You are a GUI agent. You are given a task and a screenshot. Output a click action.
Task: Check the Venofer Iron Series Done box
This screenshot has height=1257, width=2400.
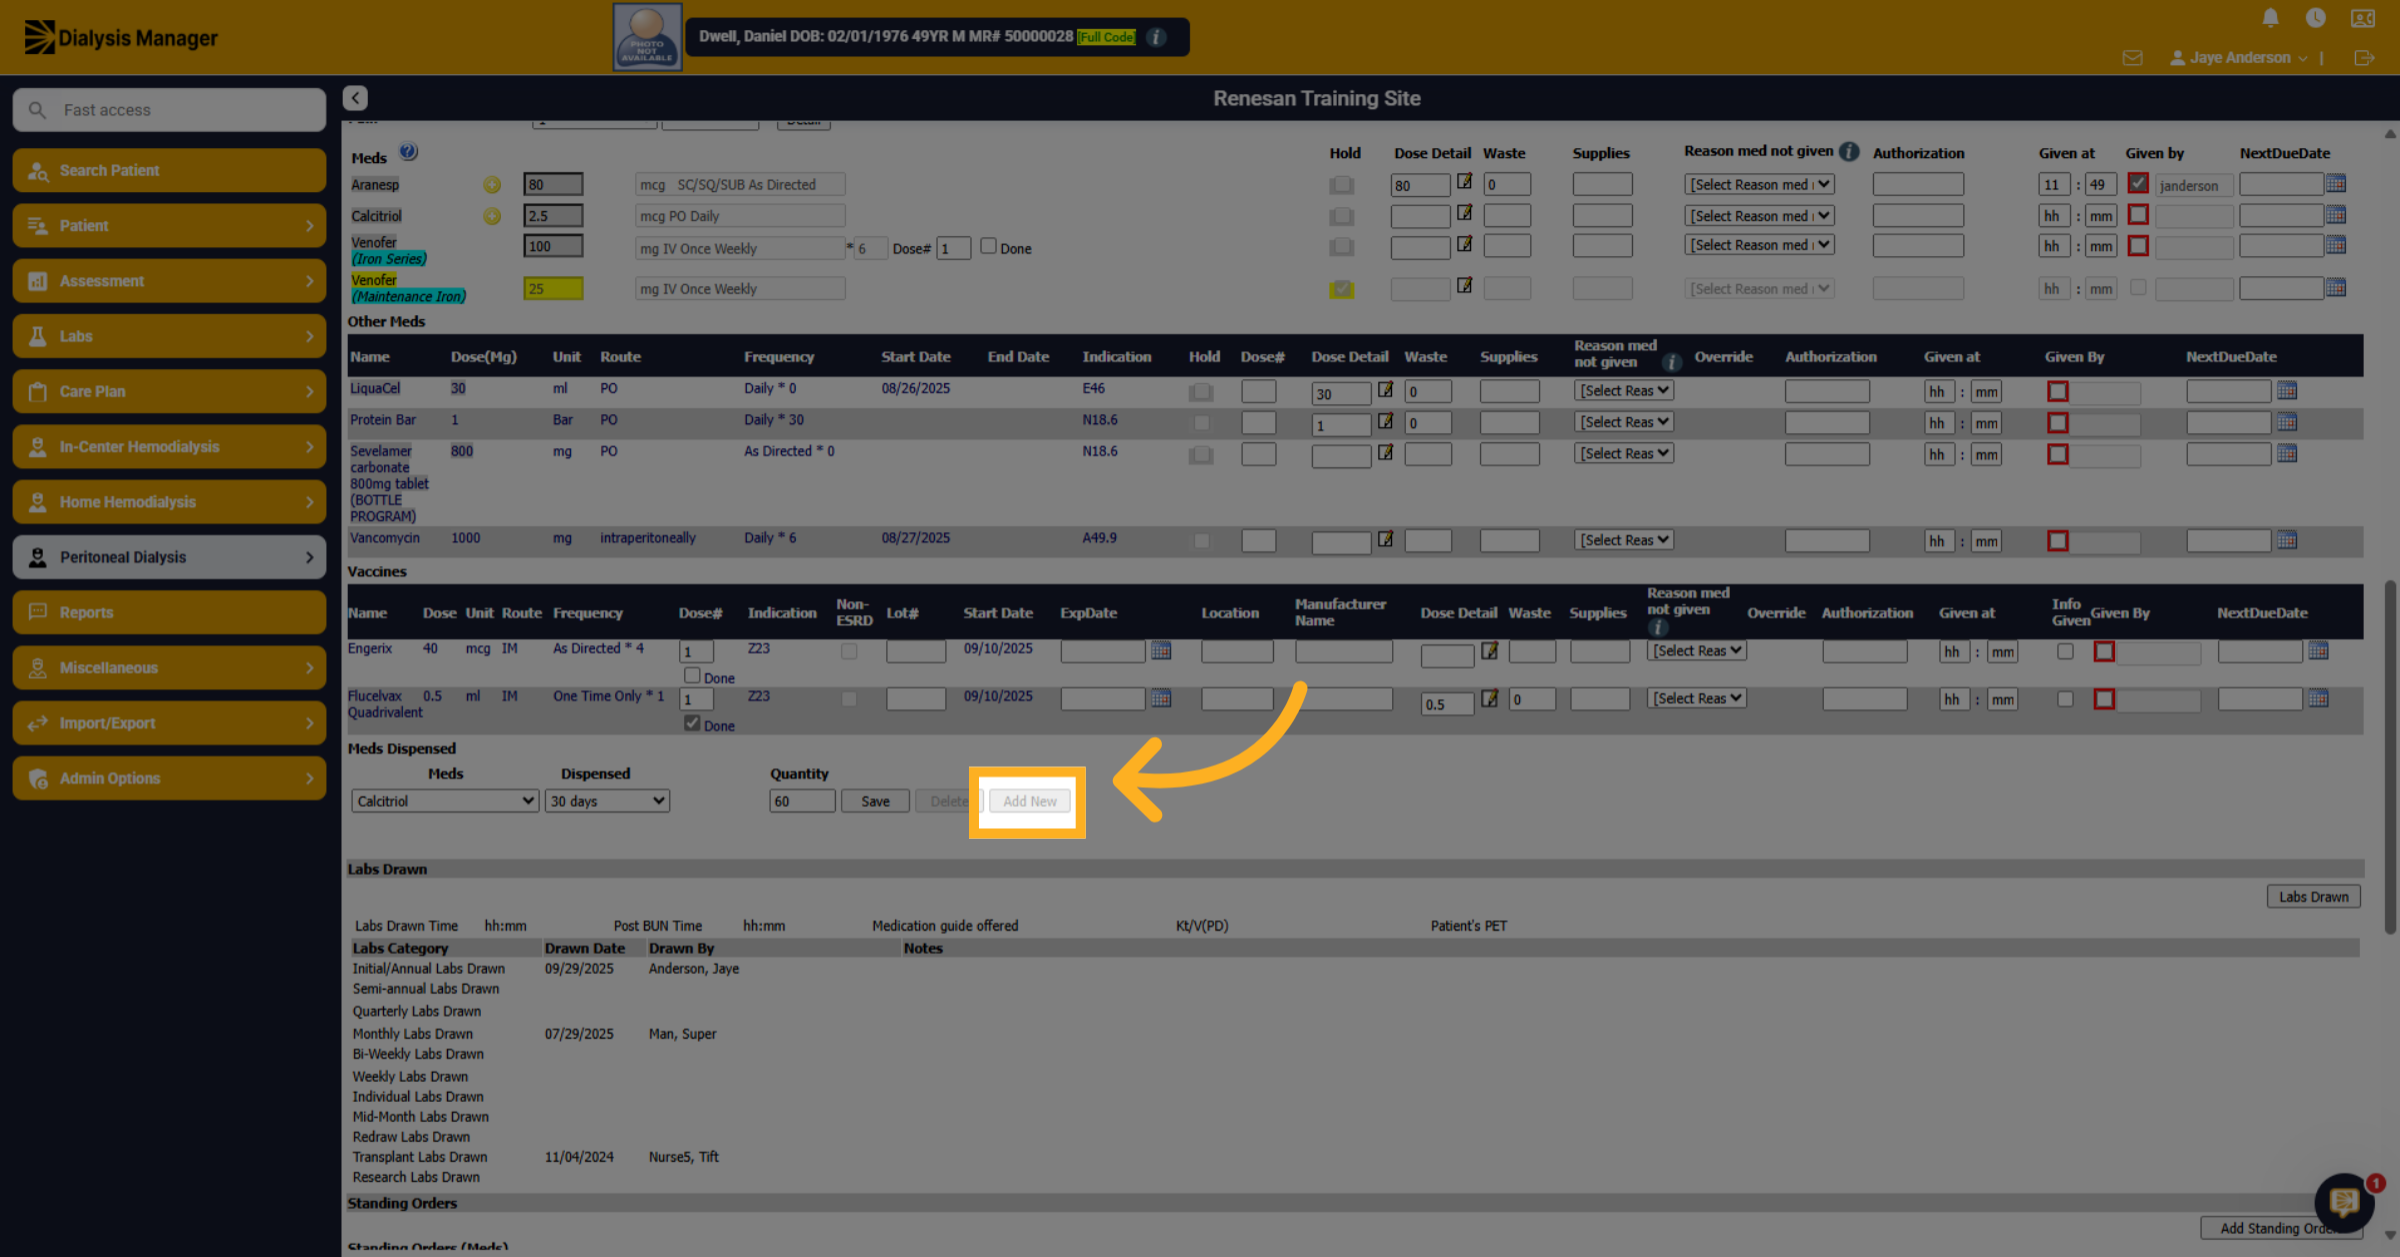(988, 246)
